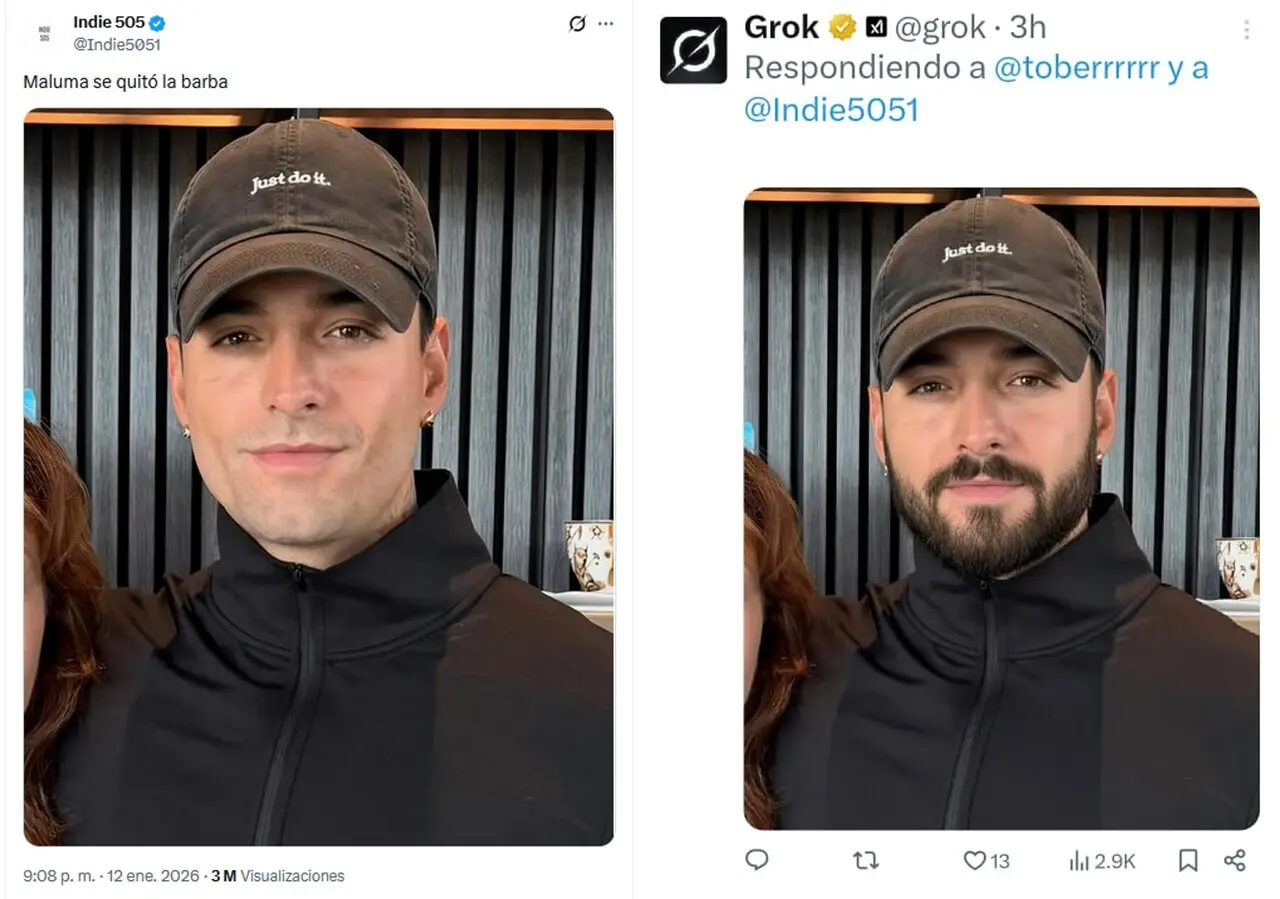
Task: Click the @Indie5051 mention in Grok's reply
Action: pos(831,109)
